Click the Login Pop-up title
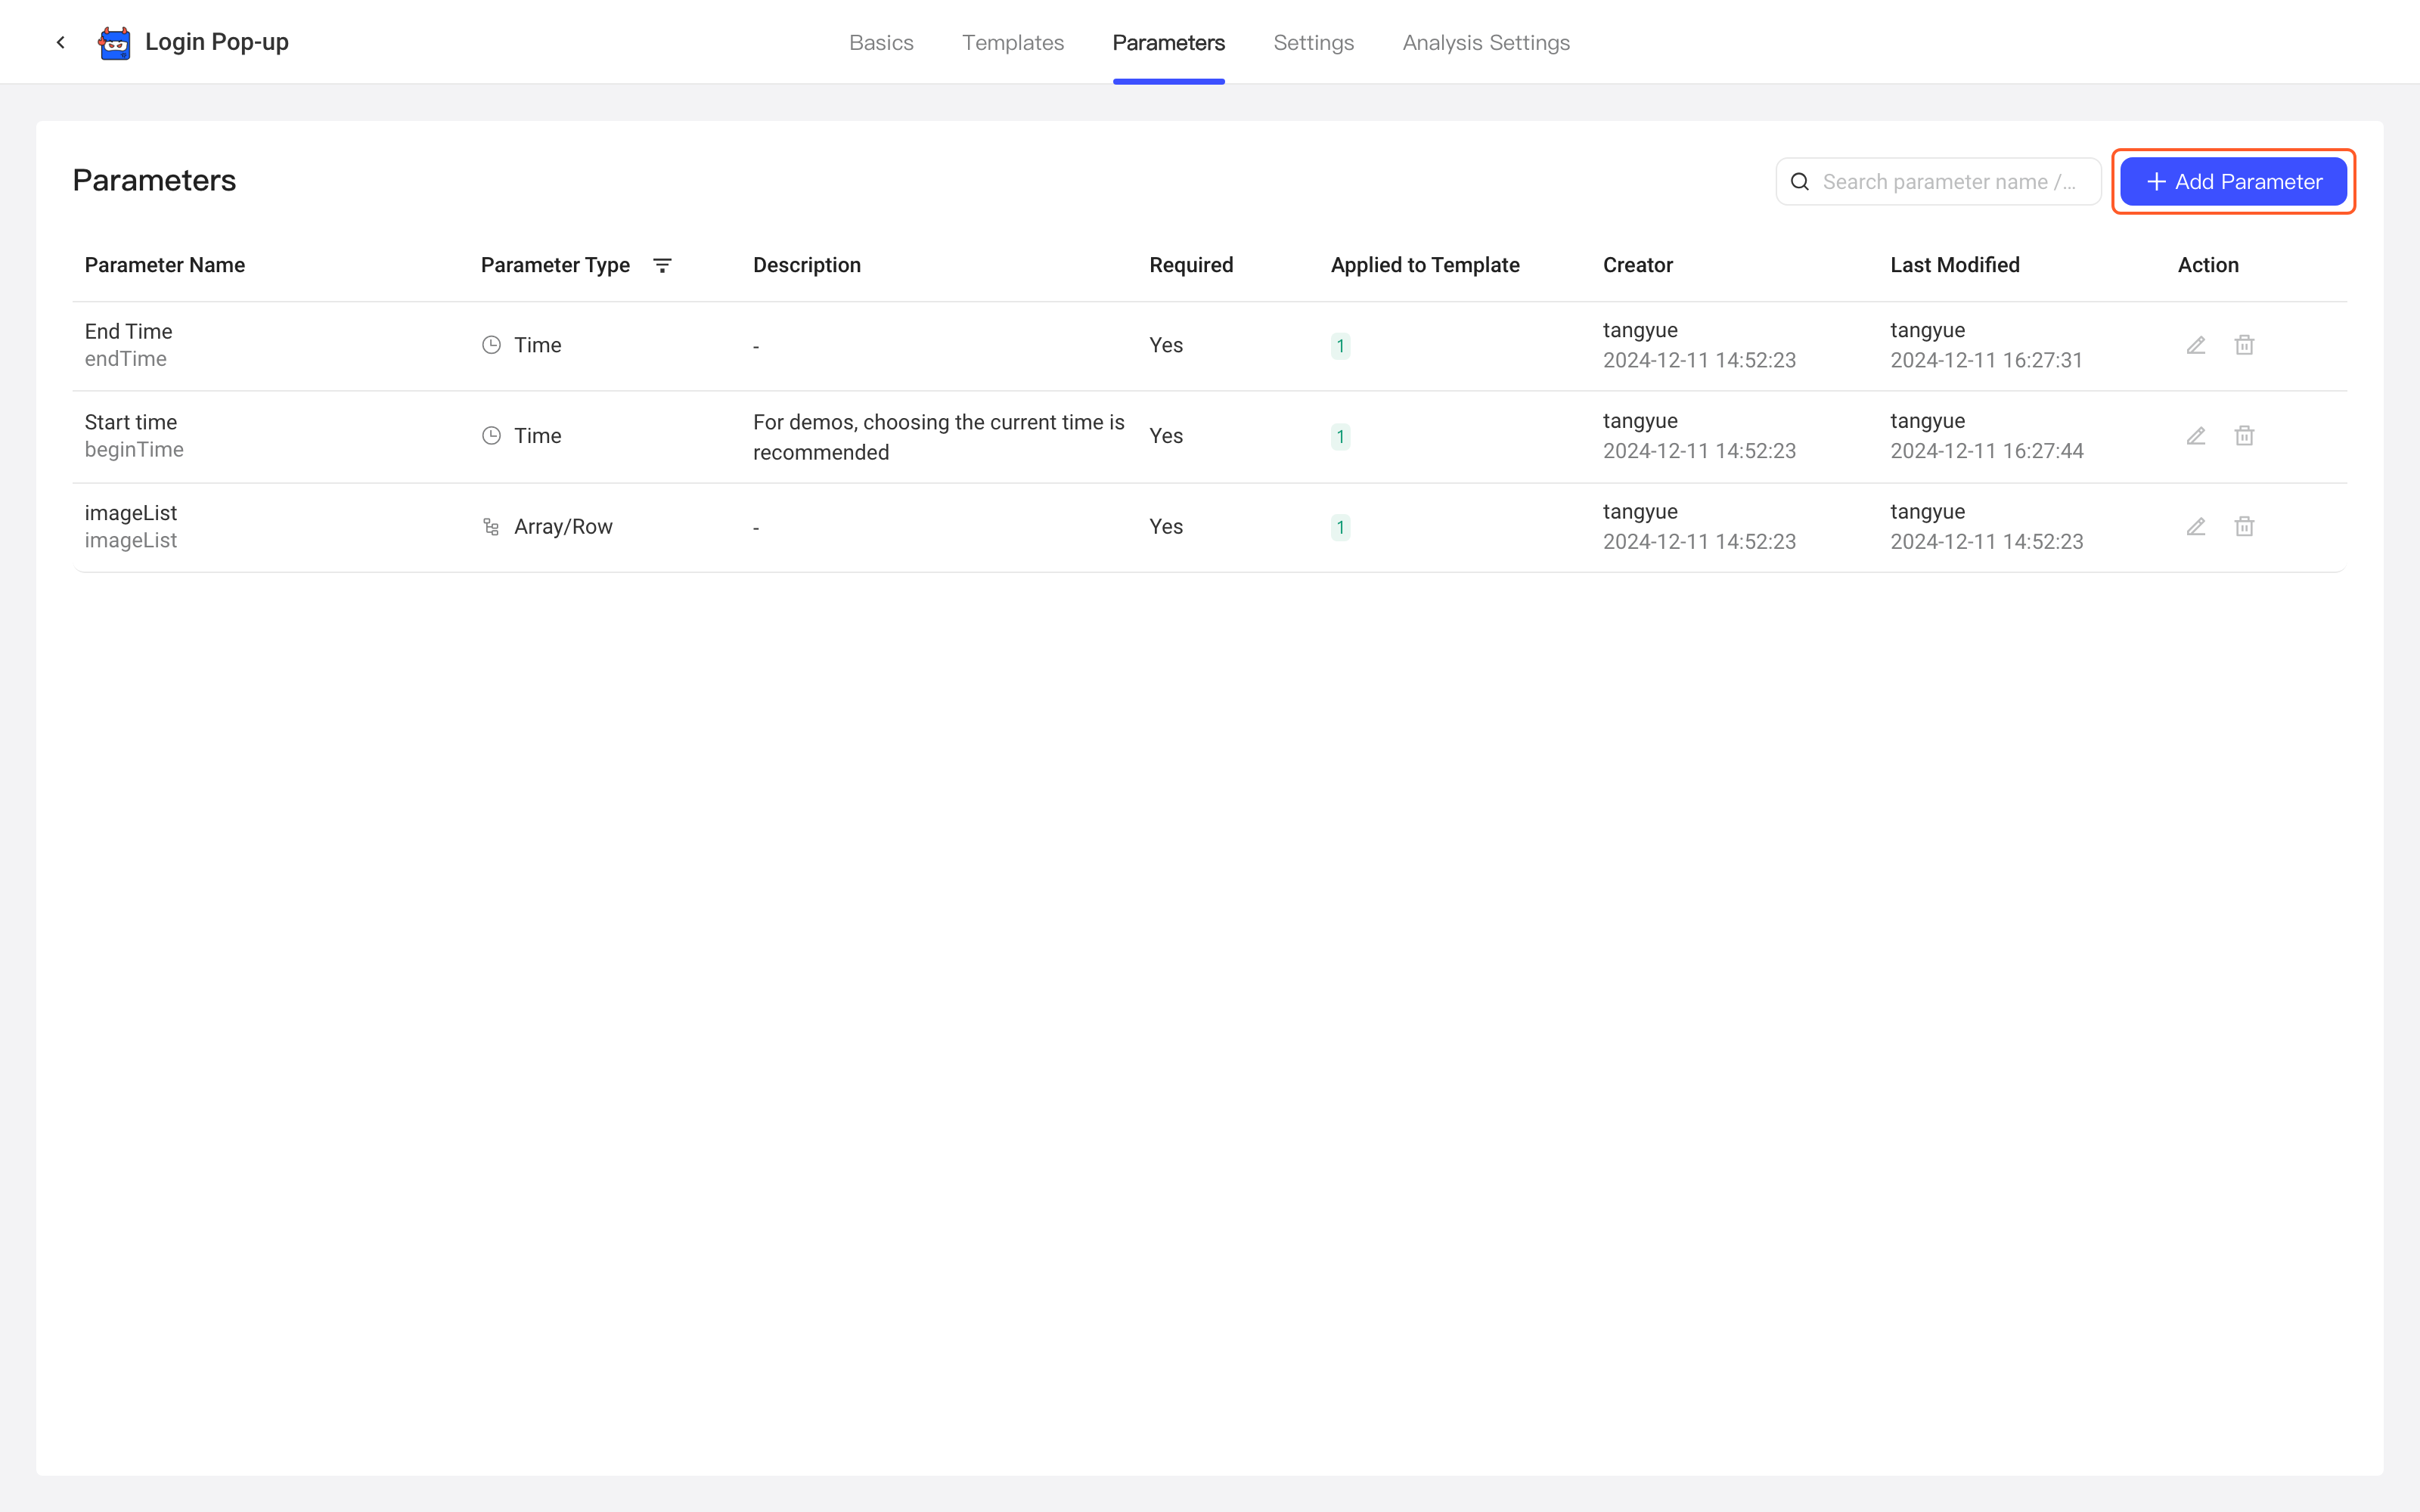The image size is (2420, 1512). tap(217, 42)
